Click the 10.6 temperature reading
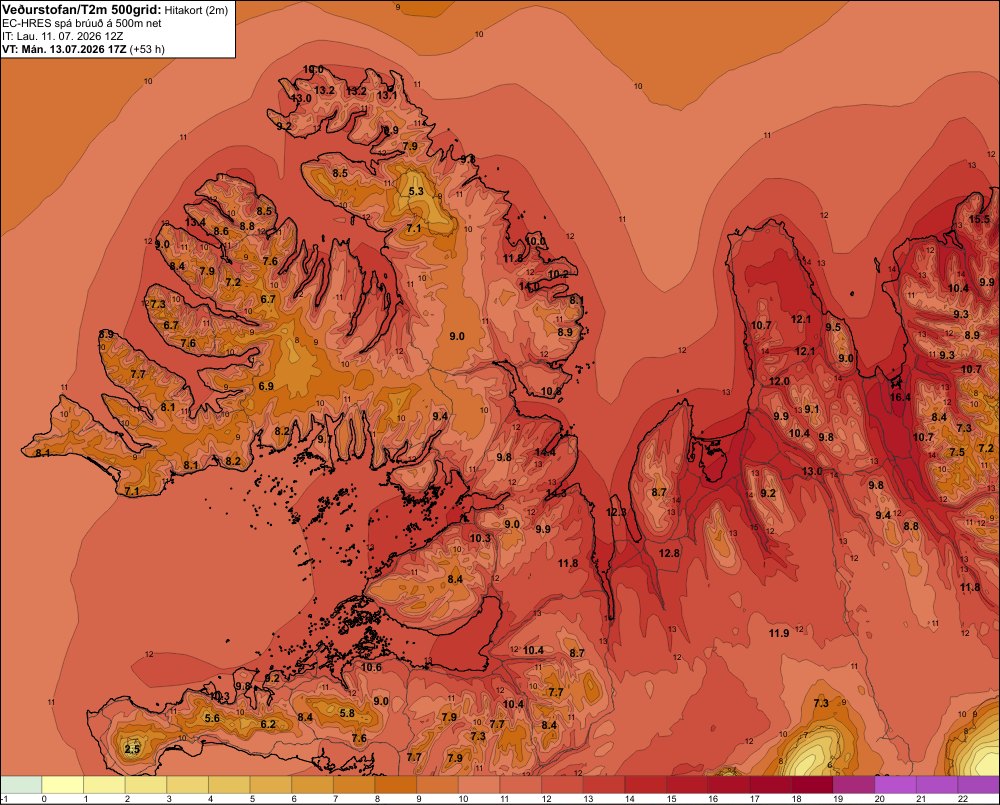 click(x=371, y=667)
